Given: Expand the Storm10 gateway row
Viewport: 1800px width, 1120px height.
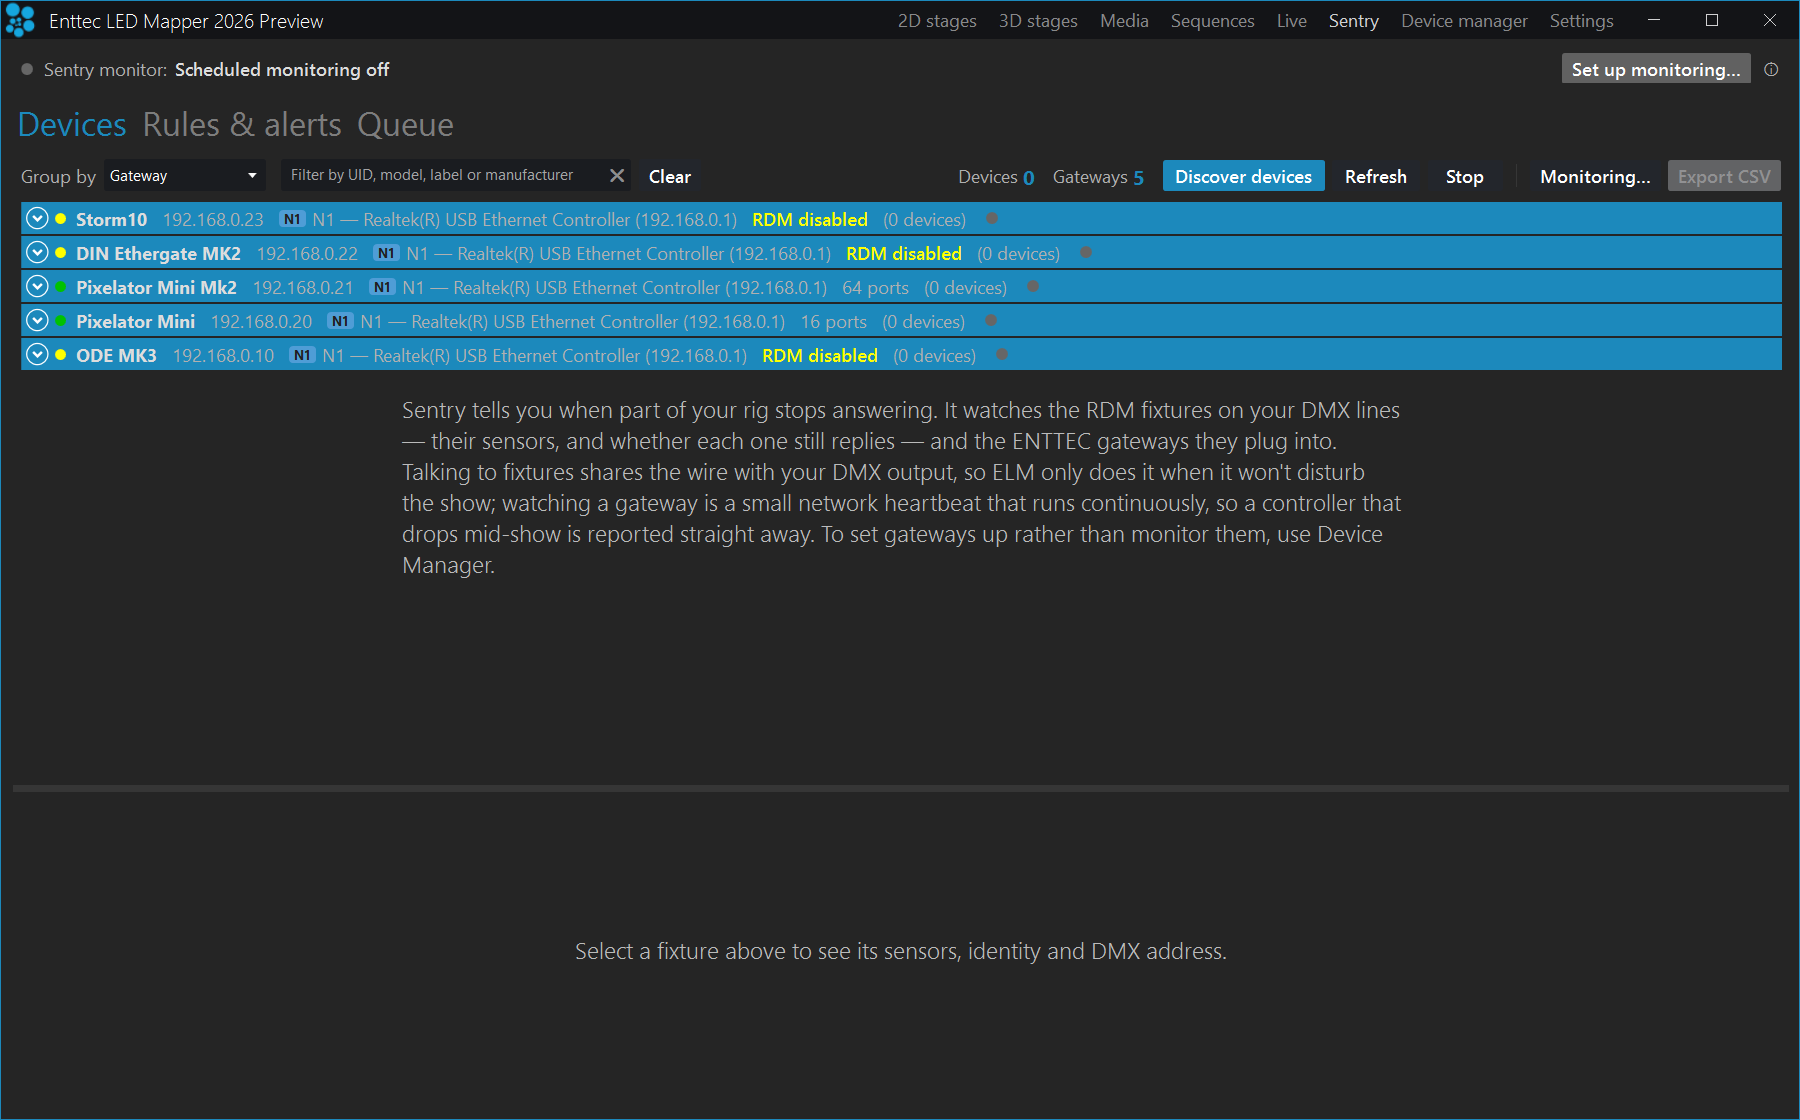Looking at the screenshot, I should click(37, 218).
